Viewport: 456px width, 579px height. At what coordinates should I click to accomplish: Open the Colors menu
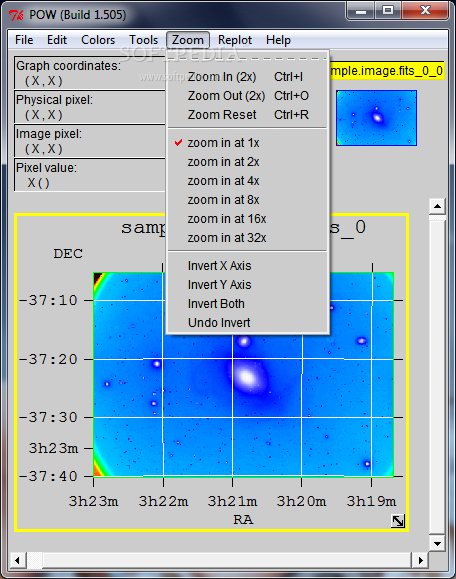coord(98,40)
